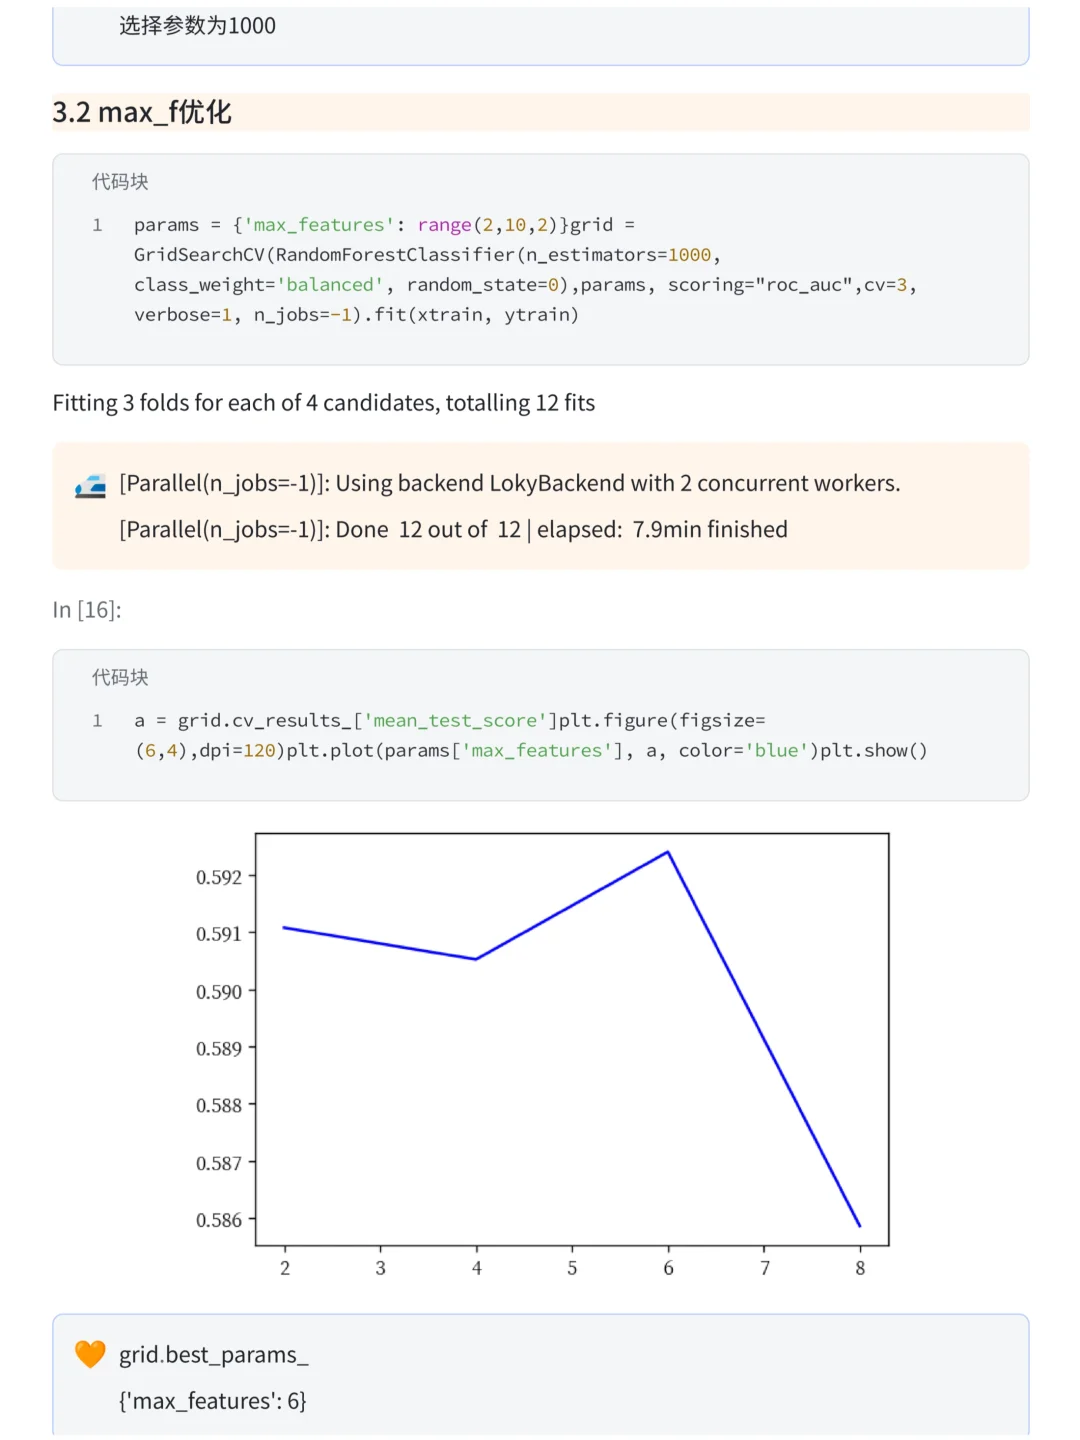Click the 3.2 max_f优化 section heading
The width and height of the screenshot is (1080, 1440).
click(x=142, y=112)
